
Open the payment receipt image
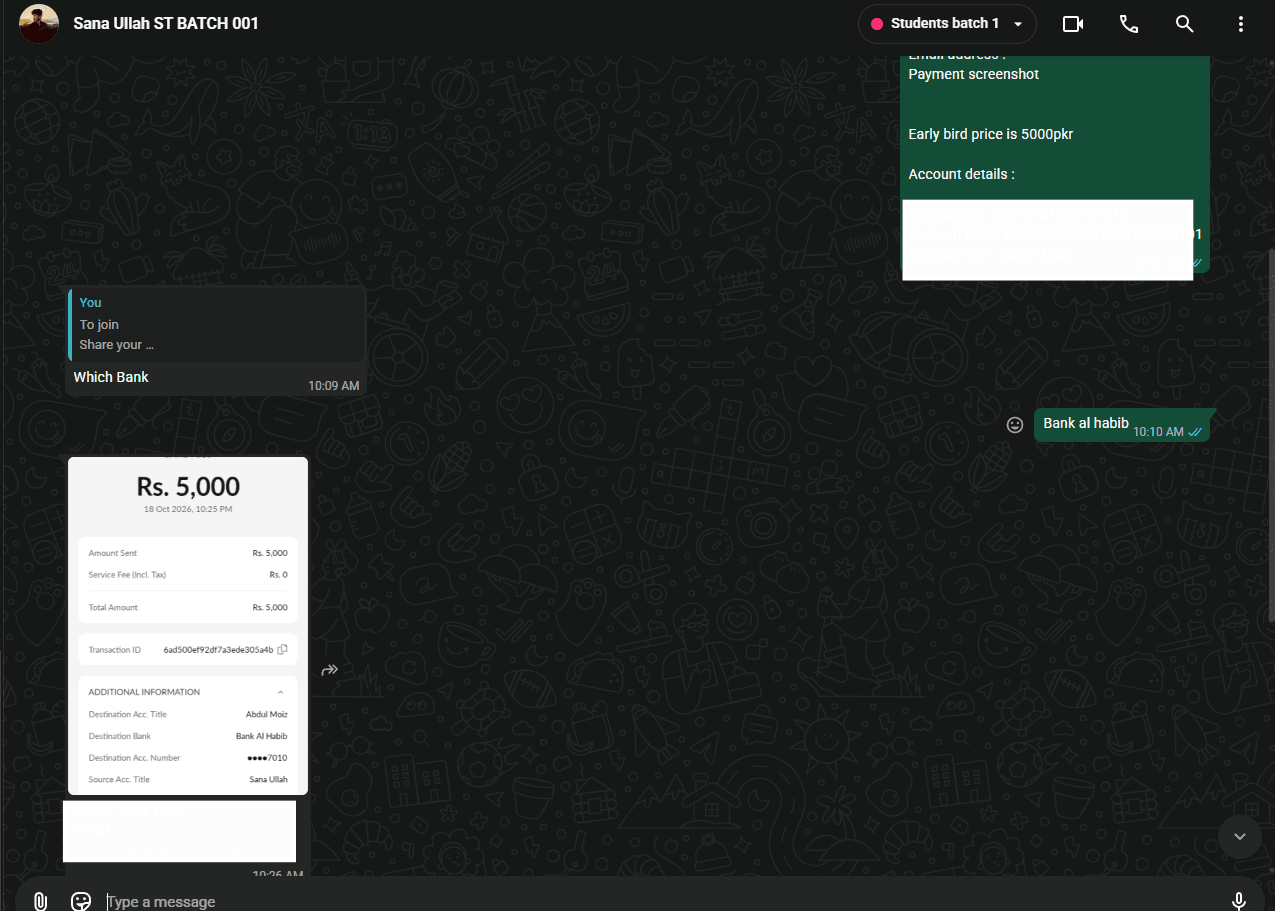(188, 626)
